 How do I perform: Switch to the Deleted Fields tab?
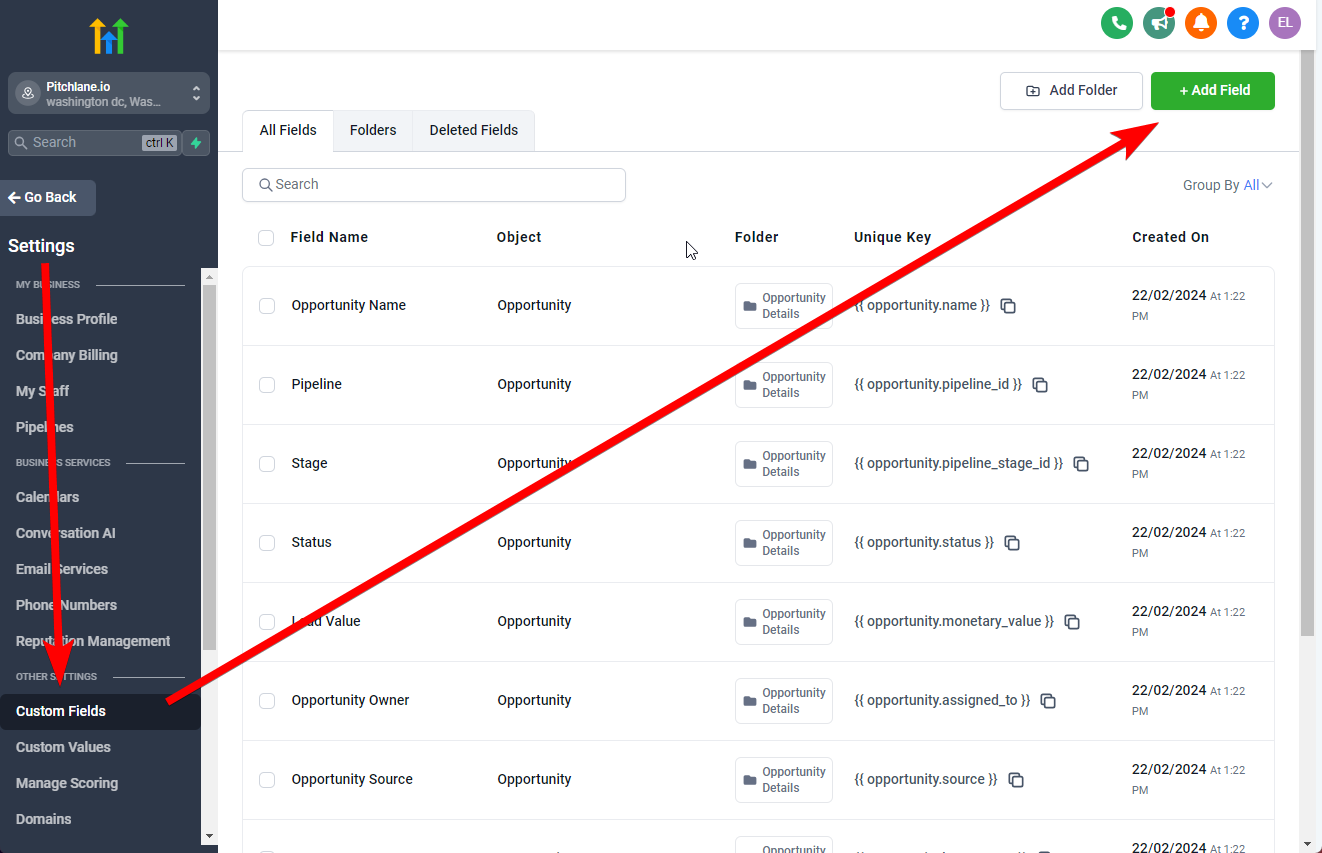coord(473,130)
